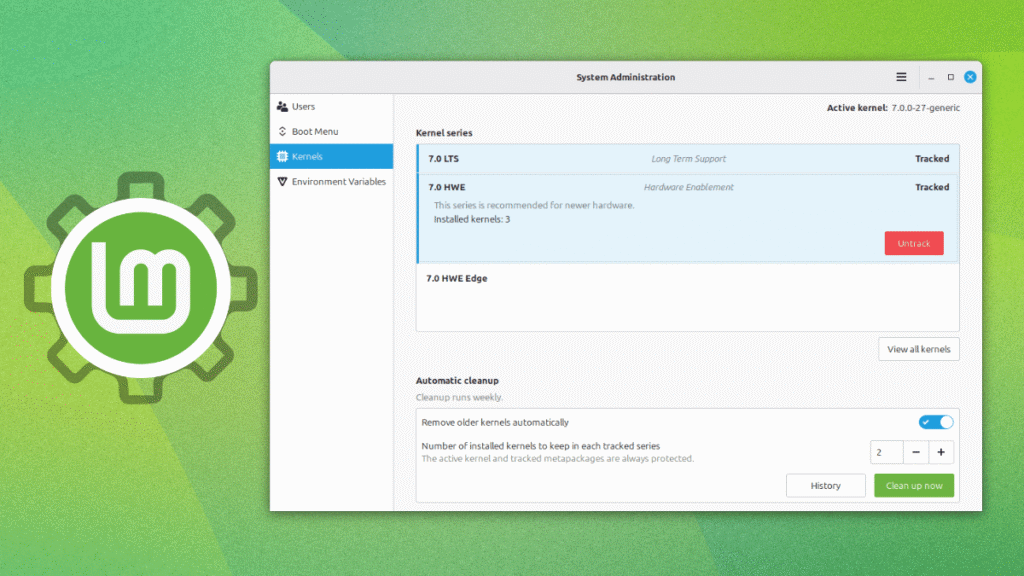Click the Boot Menu sidebar icon
The image size is (1024, 576).
(x=282, y=131)
